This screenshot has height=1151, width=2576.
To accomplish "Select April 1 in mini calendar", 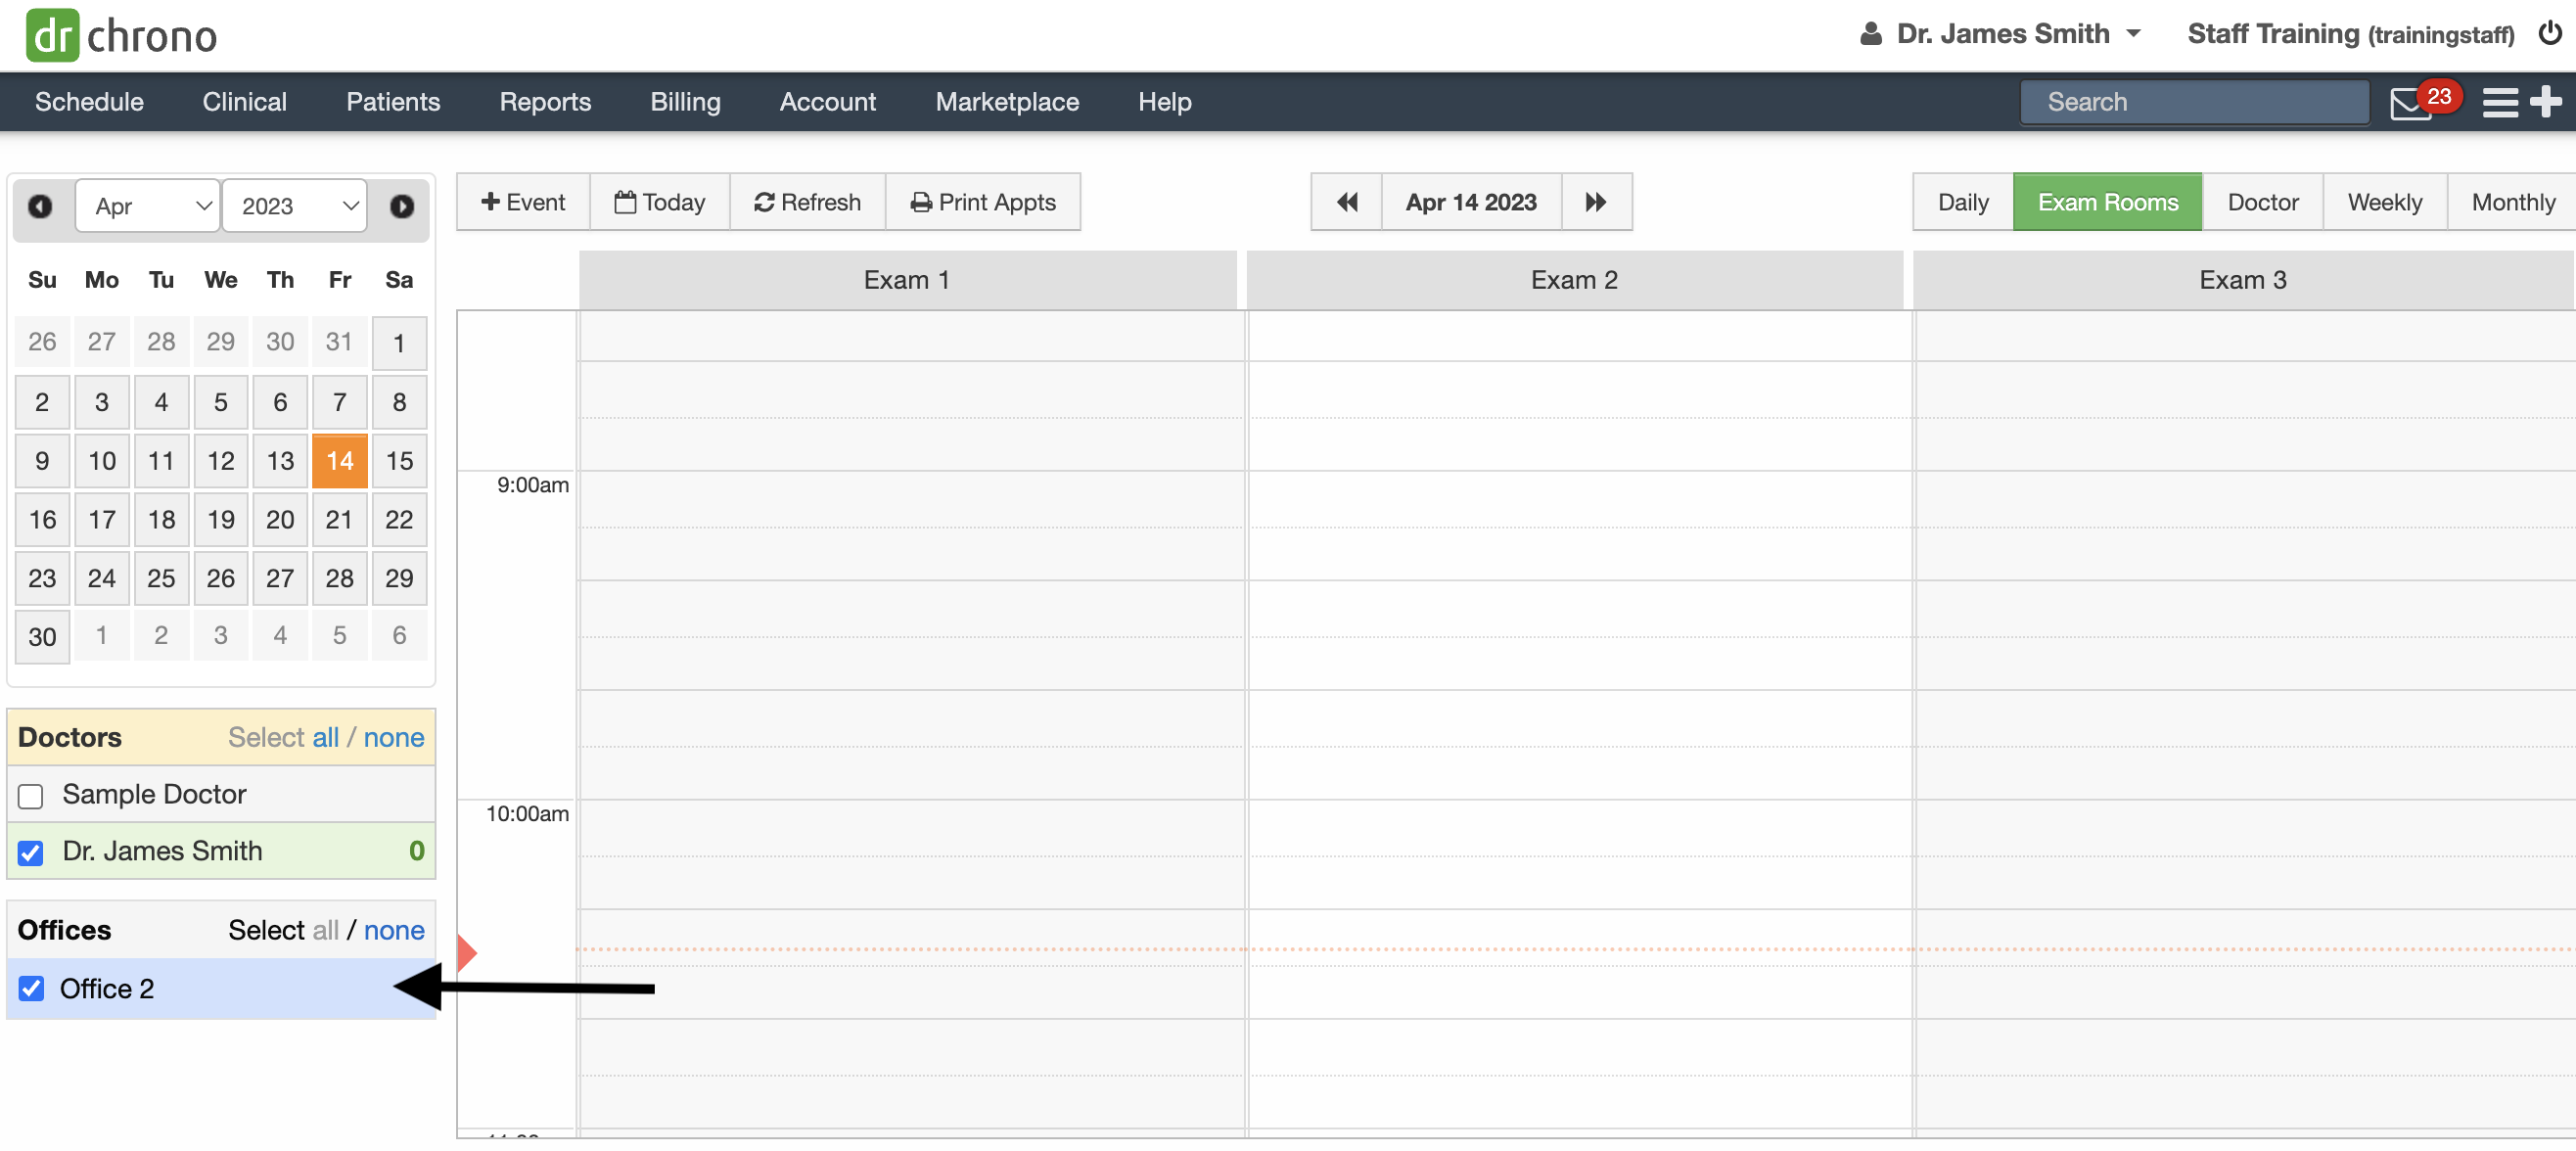I will point(399,343).
